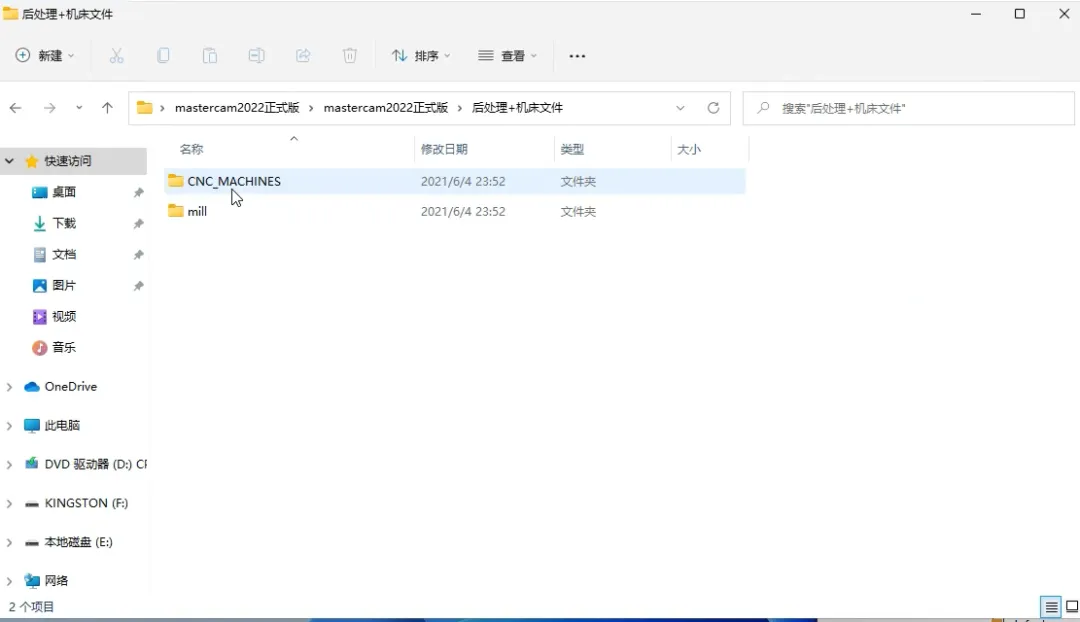Click the modified date of mill folder
The height and width of the screenshot is (622, 1080).
click(x=463, y=211)
